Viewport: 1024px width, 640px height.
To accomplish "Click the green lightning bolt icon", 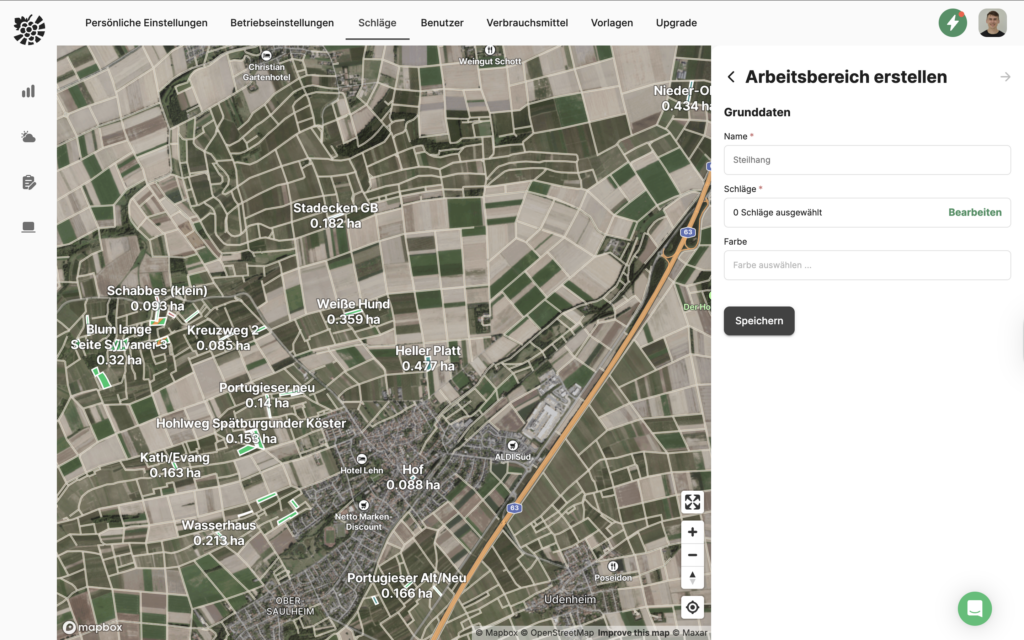I will tap(952, 23).
